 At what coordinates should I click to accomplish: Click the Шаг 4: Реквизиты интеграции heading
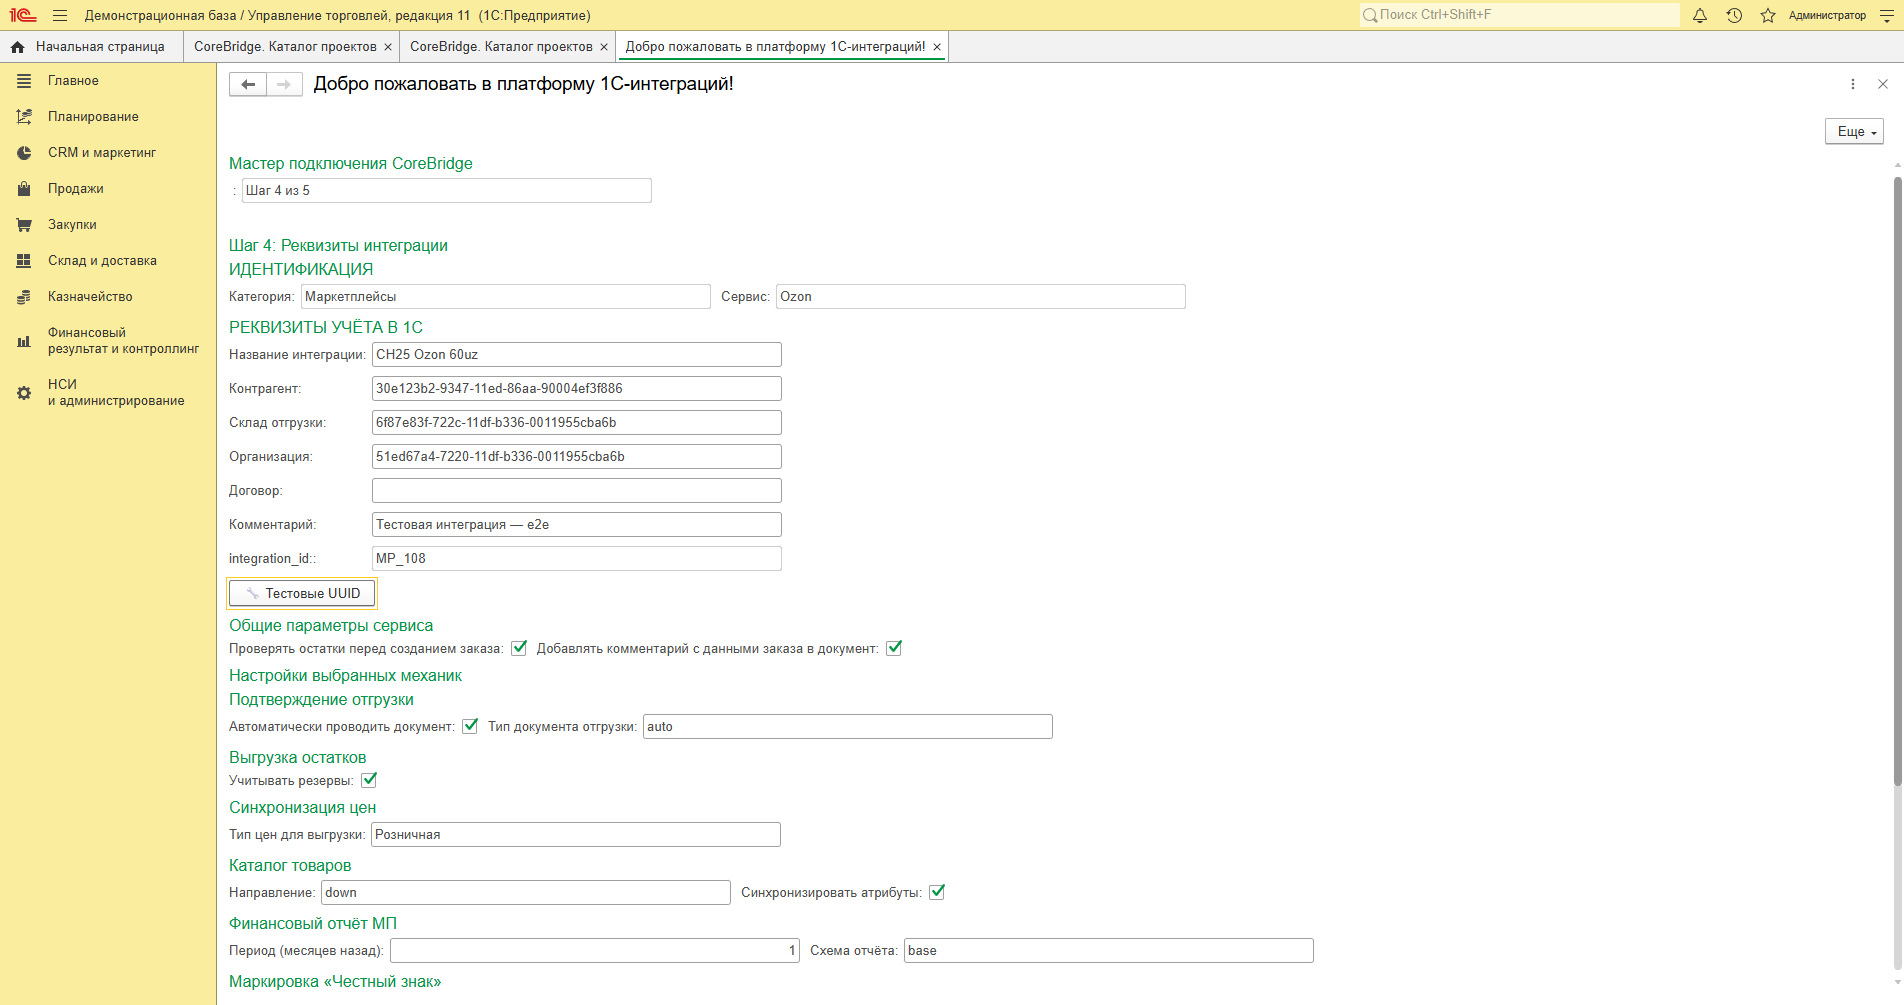click(338, 246)
